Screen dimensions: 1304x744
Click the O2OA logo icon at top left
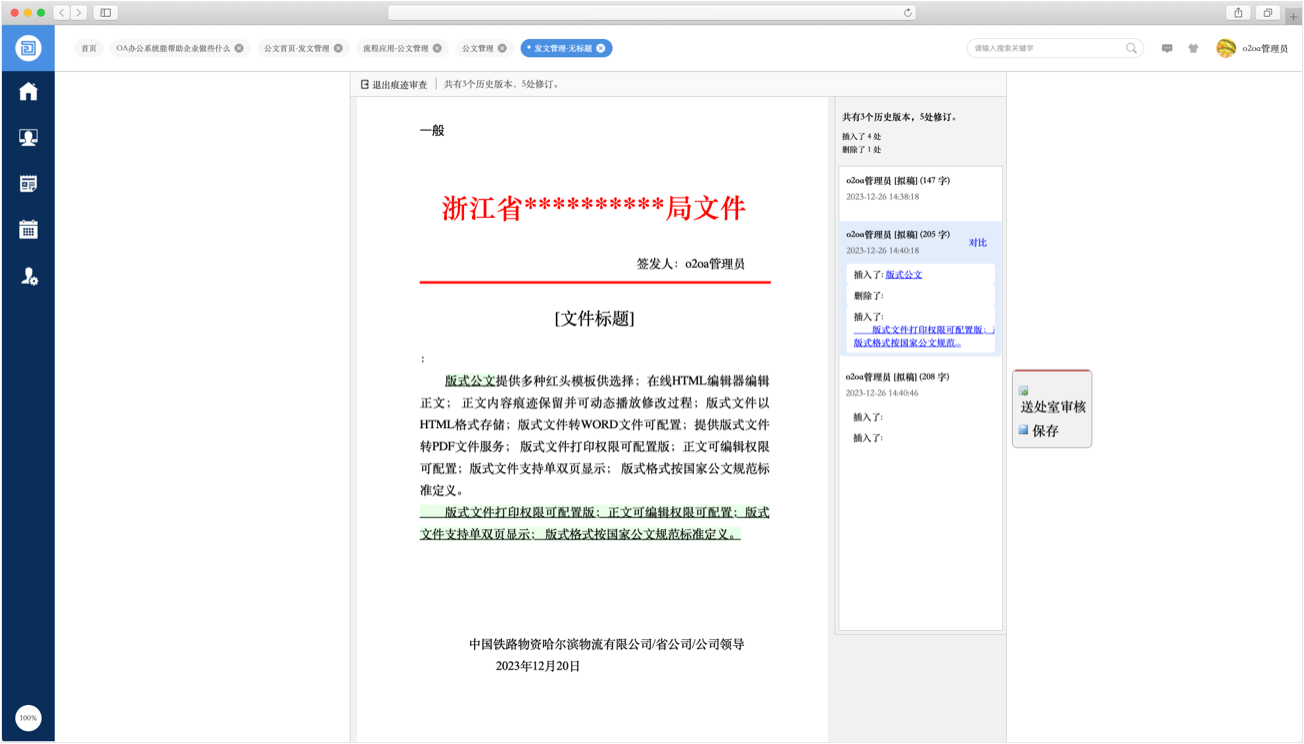(x=28, y=48)
